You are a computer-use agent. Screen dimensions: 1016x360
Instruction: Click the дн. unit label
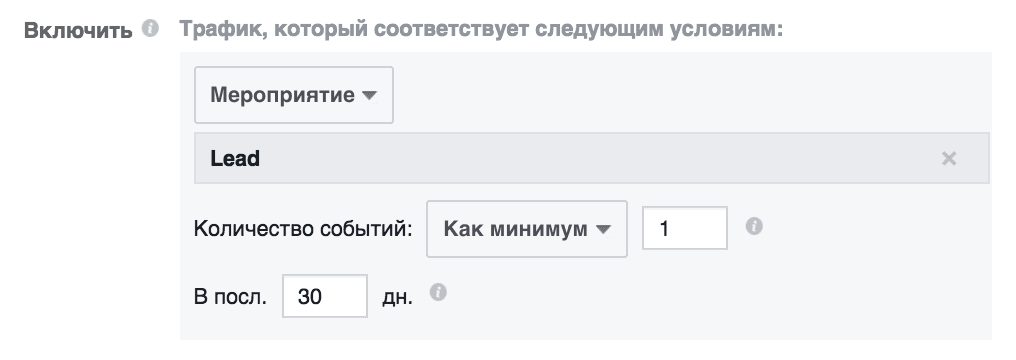(x=397, y=298)
